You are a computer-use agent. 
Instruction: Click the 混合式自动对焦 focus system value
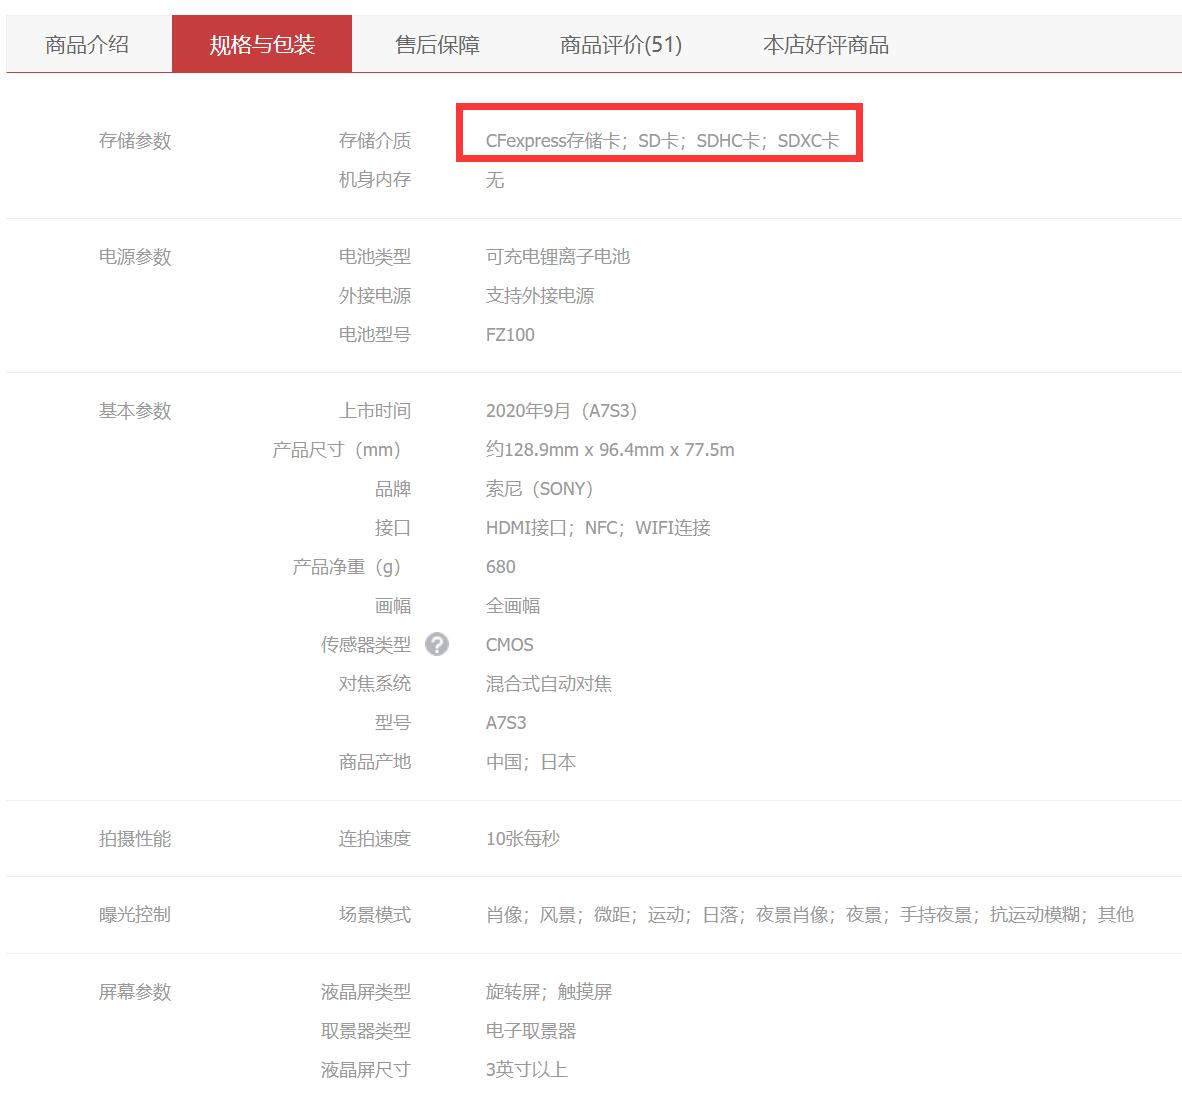tap(549, 683)
